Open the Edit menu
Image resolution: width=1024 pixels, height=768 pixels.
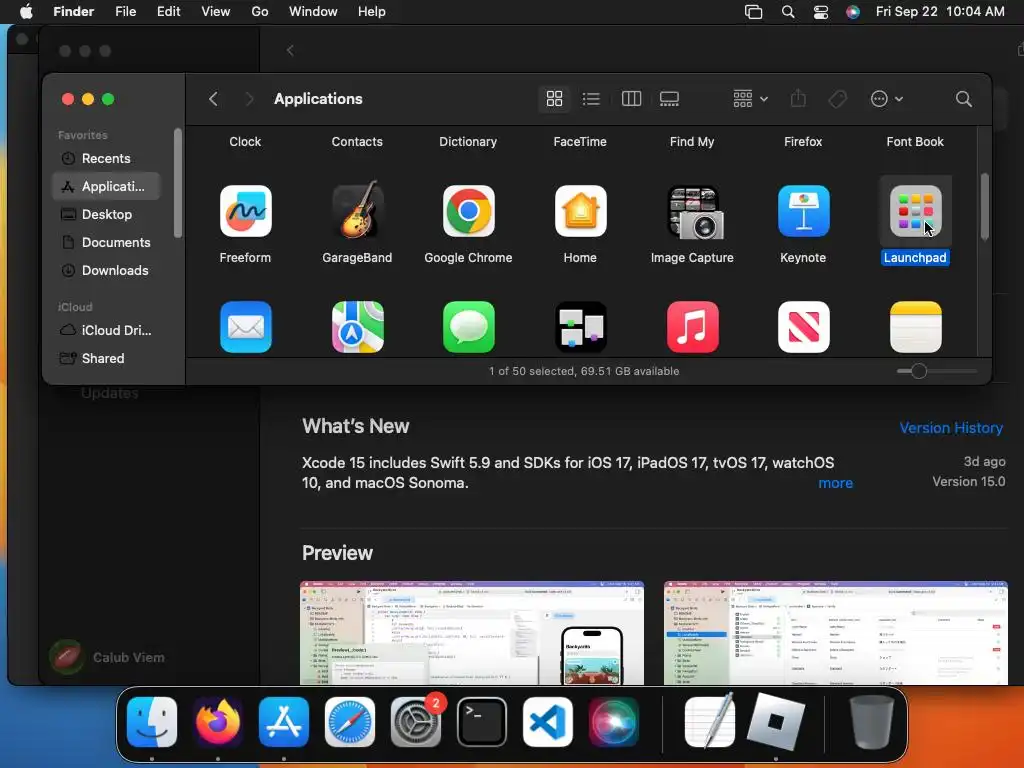tap(168, 12)
